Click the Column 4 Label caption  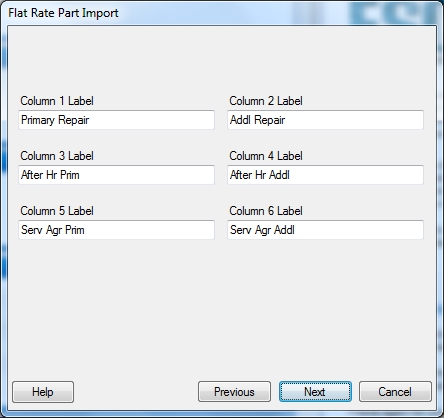tap(266, 156)
